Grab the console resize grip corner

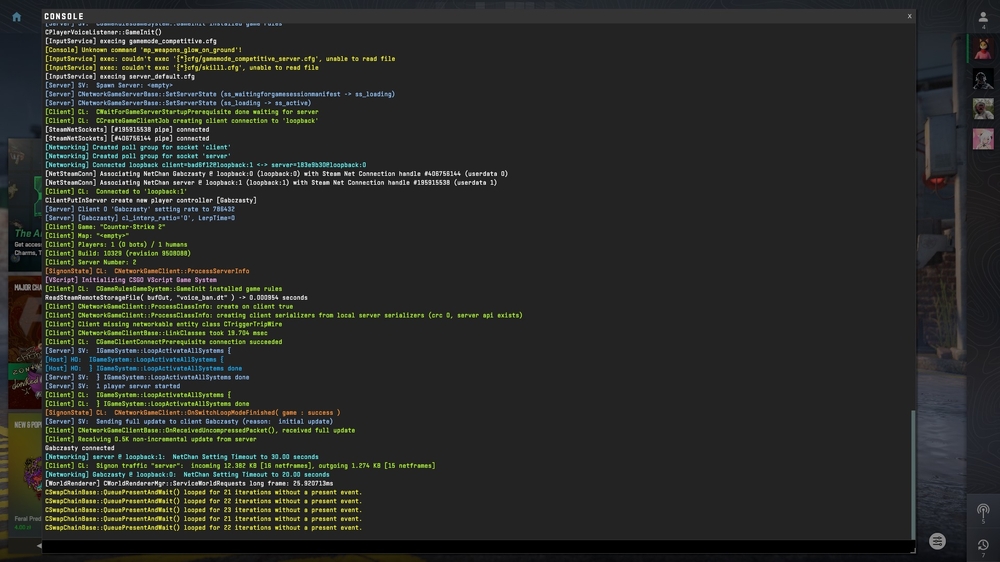tap(913, 551)
